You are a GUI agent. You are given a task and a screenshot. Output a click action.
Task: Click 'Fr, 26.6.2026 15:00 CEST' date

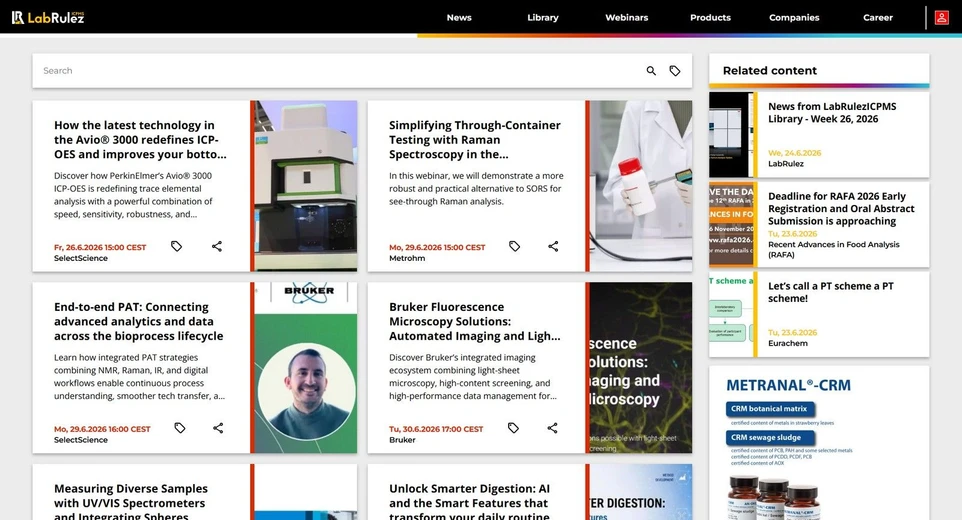(100, 247)
